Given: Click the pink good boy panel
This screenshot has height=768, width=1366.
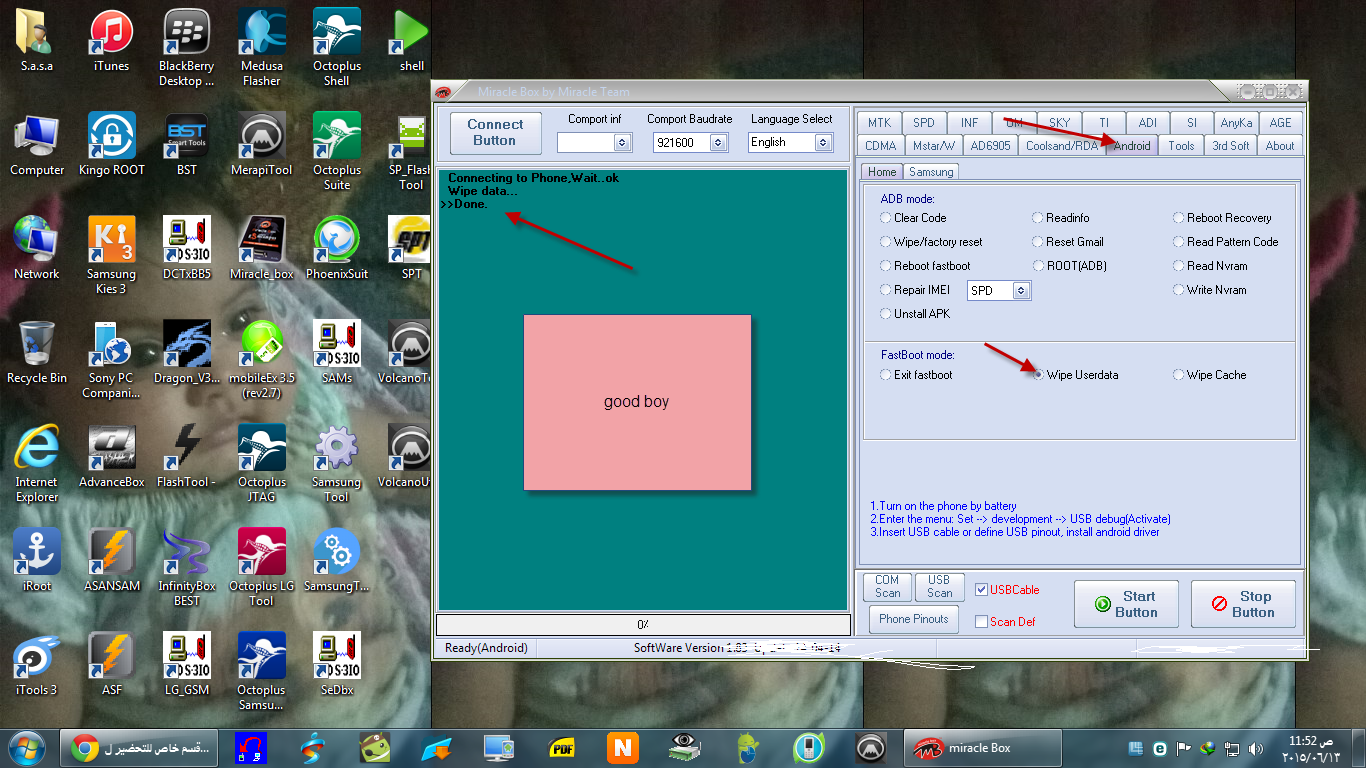Looking at the screenshot, I should [x=637, y=402].
